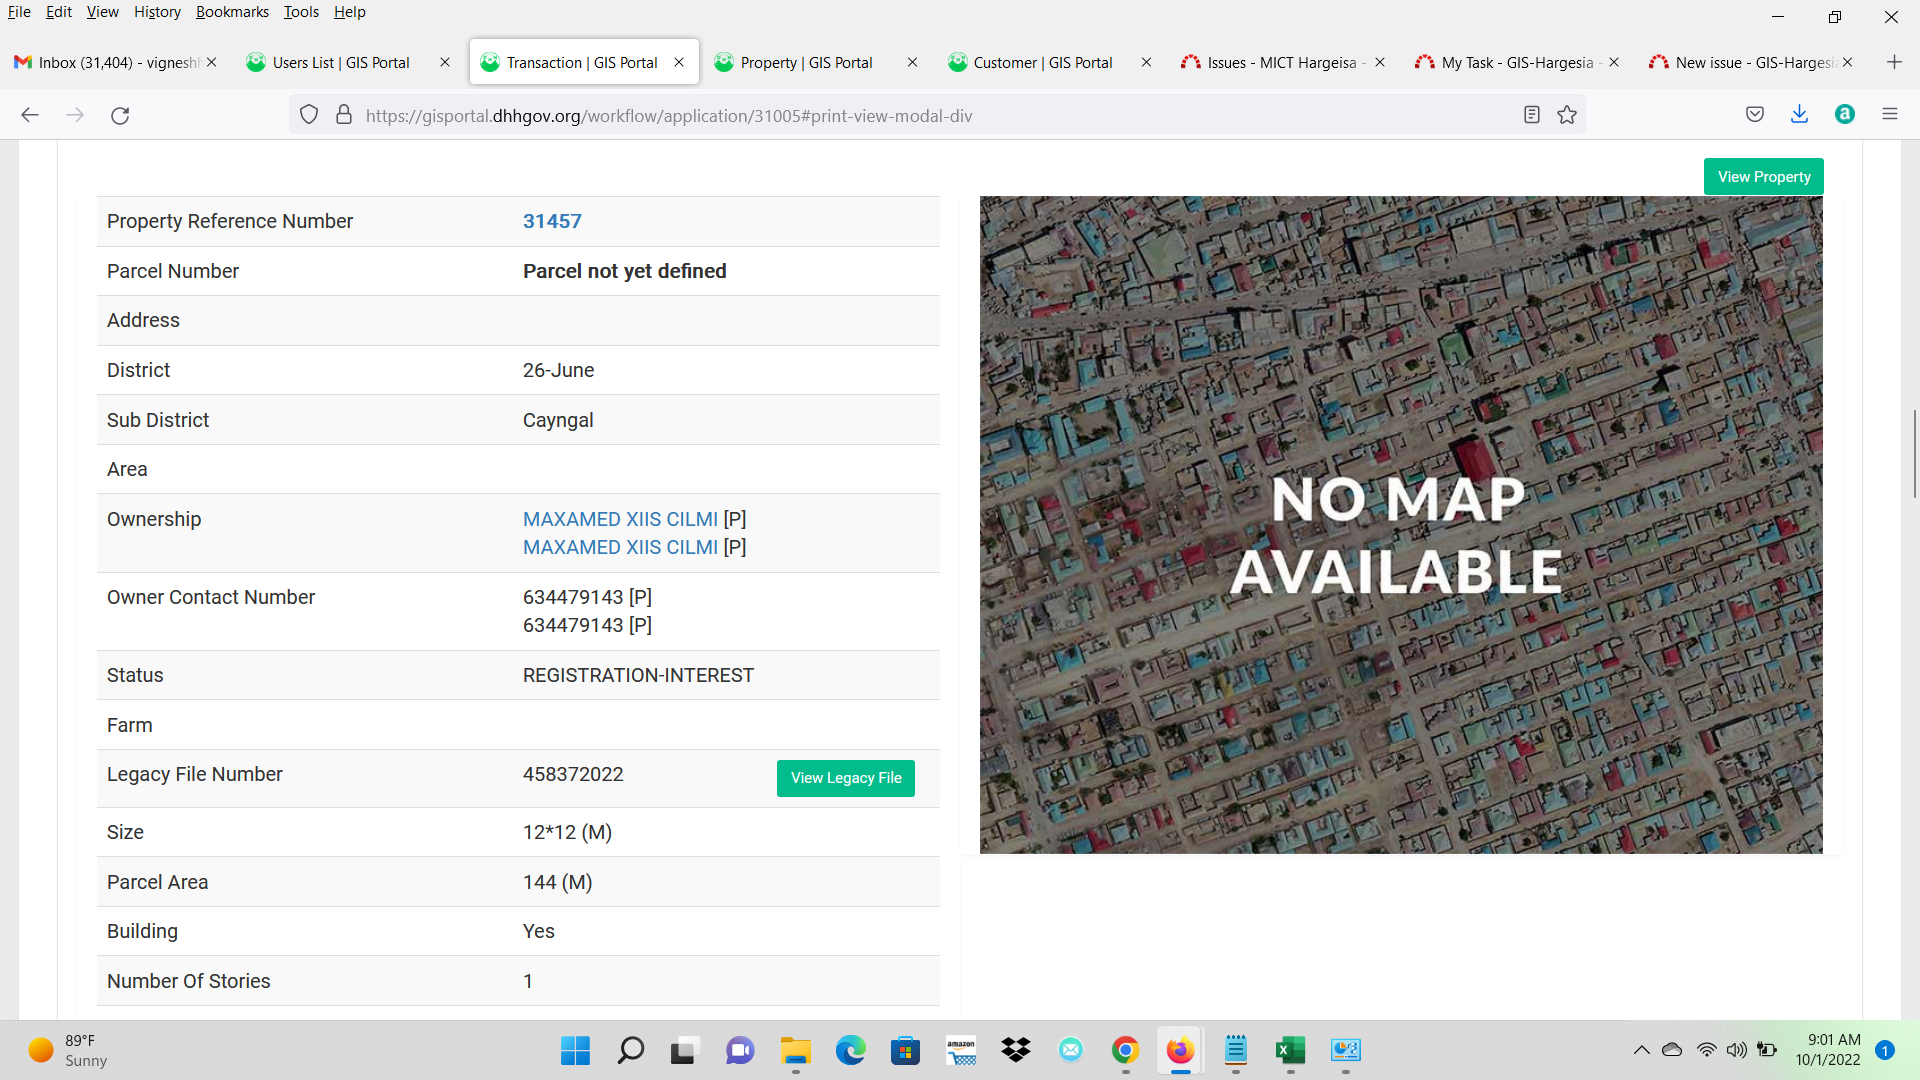Close the Users List | GIS Portal tab
1920x1080 pixels.
(445, 62)
